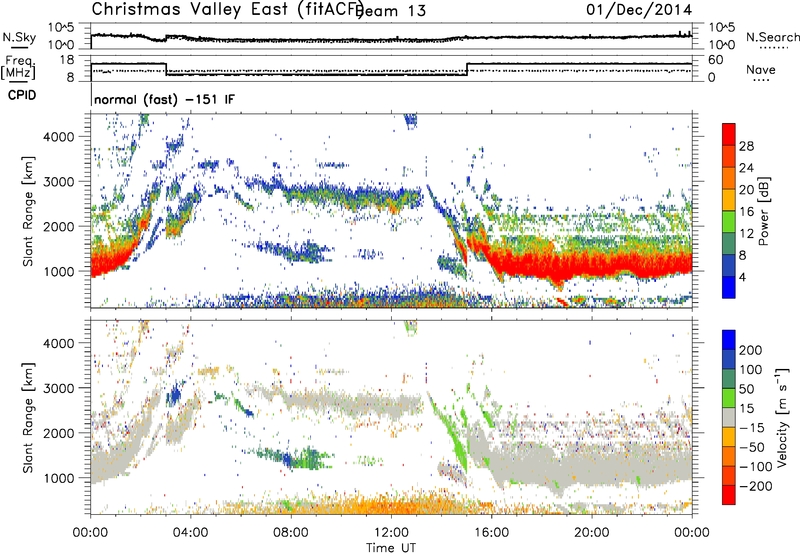Click the dotted line sample under Nave

[x=761, y=81]
